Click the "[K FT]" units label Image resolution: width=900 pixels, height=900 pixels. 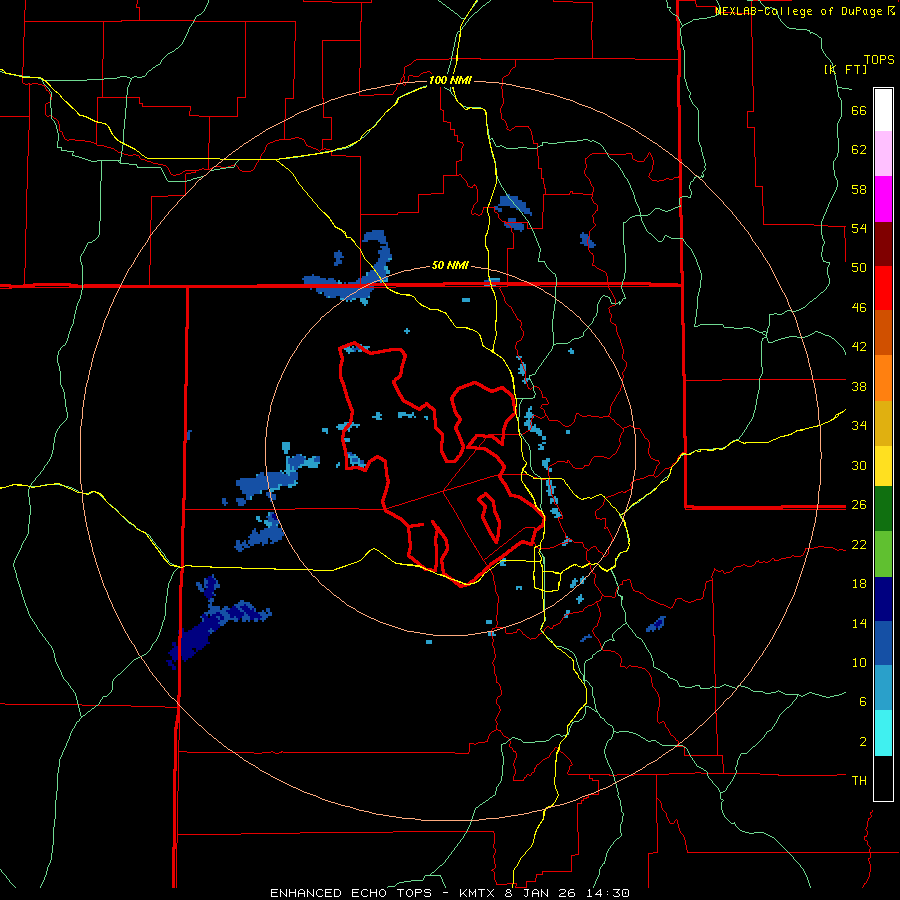point(845,69)
